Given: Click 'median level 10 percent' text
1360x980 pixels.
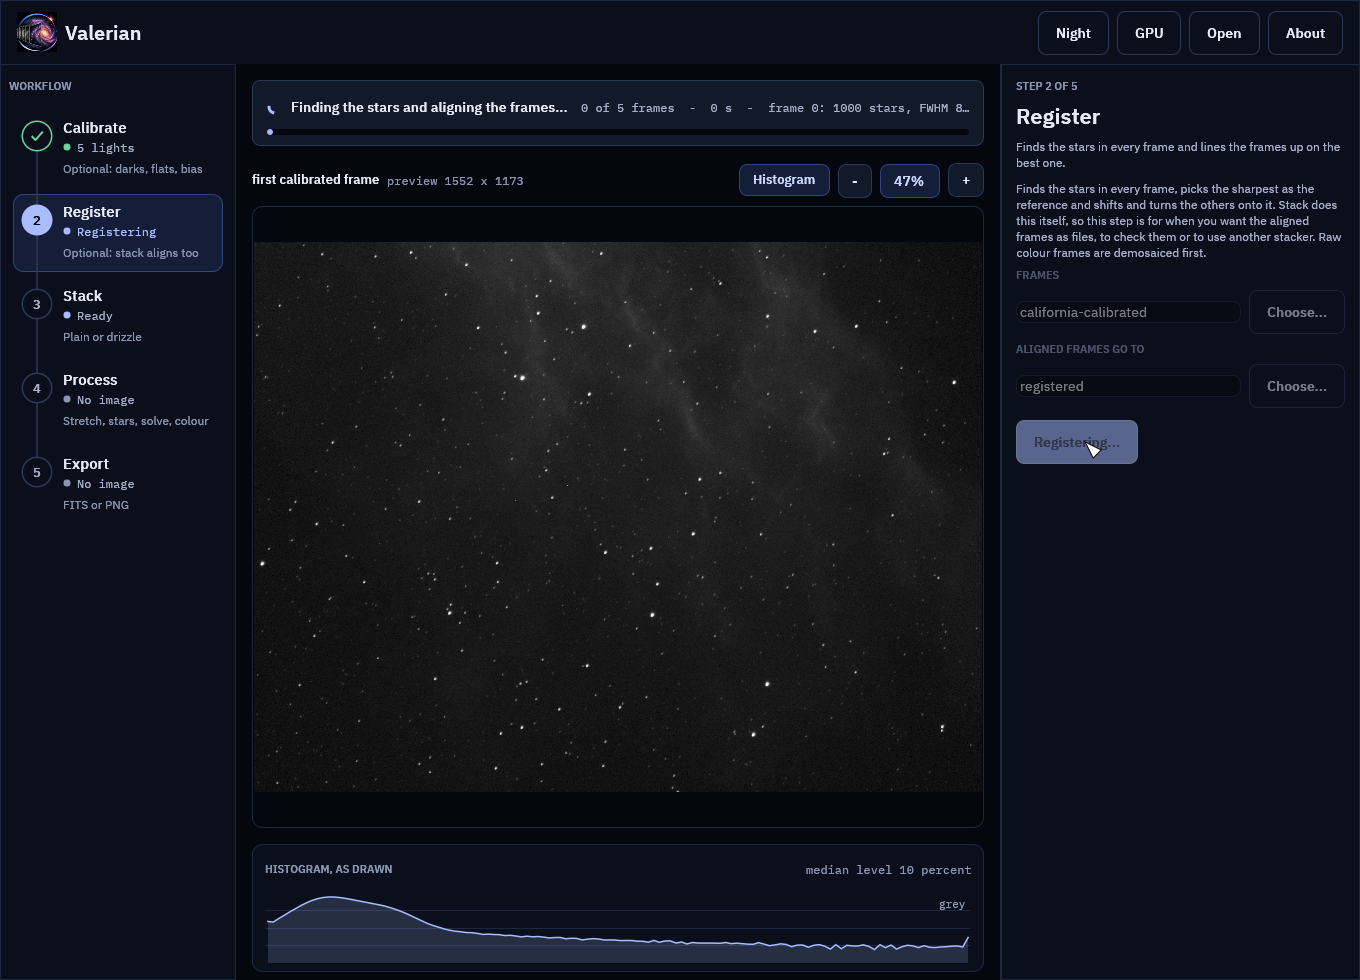Looking at the screenshot, I should click(x=888, y=870).
